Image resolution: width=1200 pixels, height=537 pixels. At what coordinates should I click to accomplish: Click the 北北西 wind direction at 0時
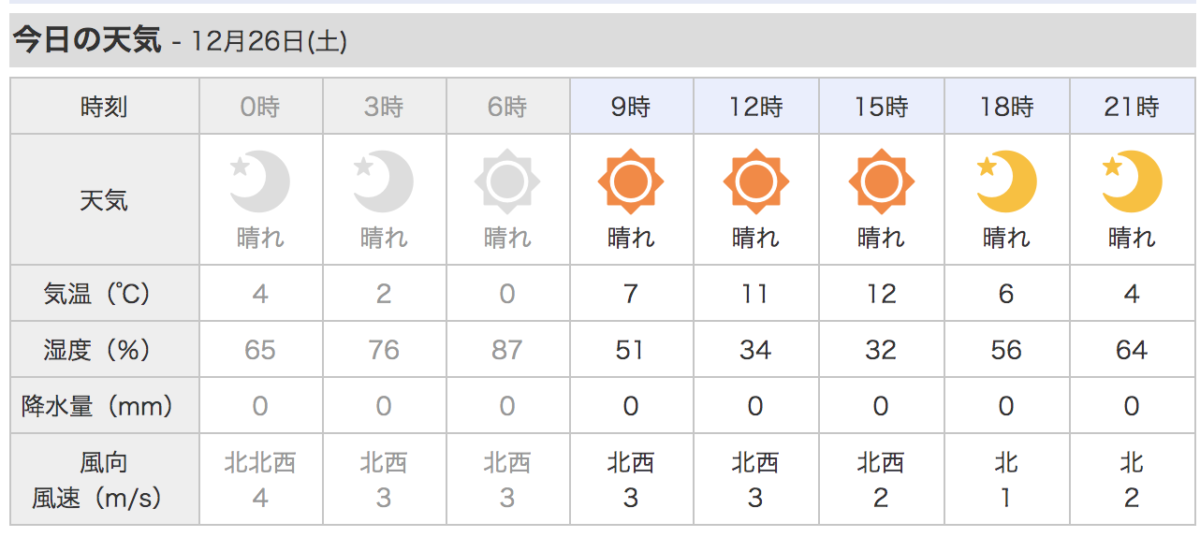[x=260, y=463]
